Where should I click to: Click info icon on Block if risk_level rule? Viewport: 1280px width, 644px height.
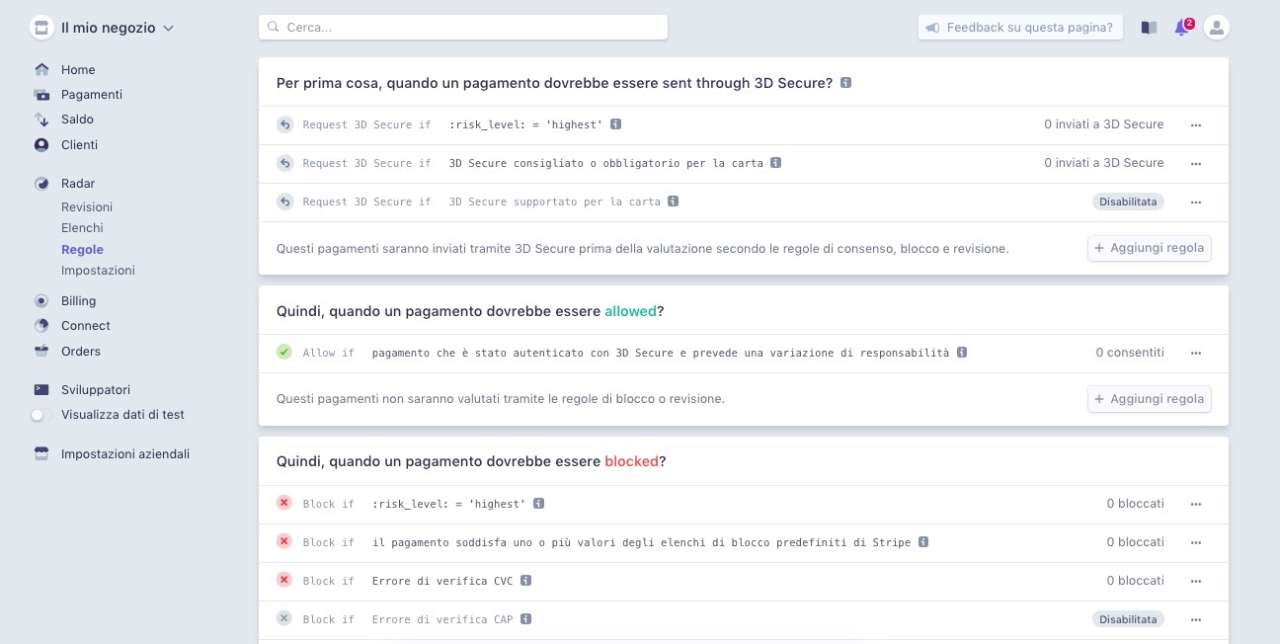[538, 504]
